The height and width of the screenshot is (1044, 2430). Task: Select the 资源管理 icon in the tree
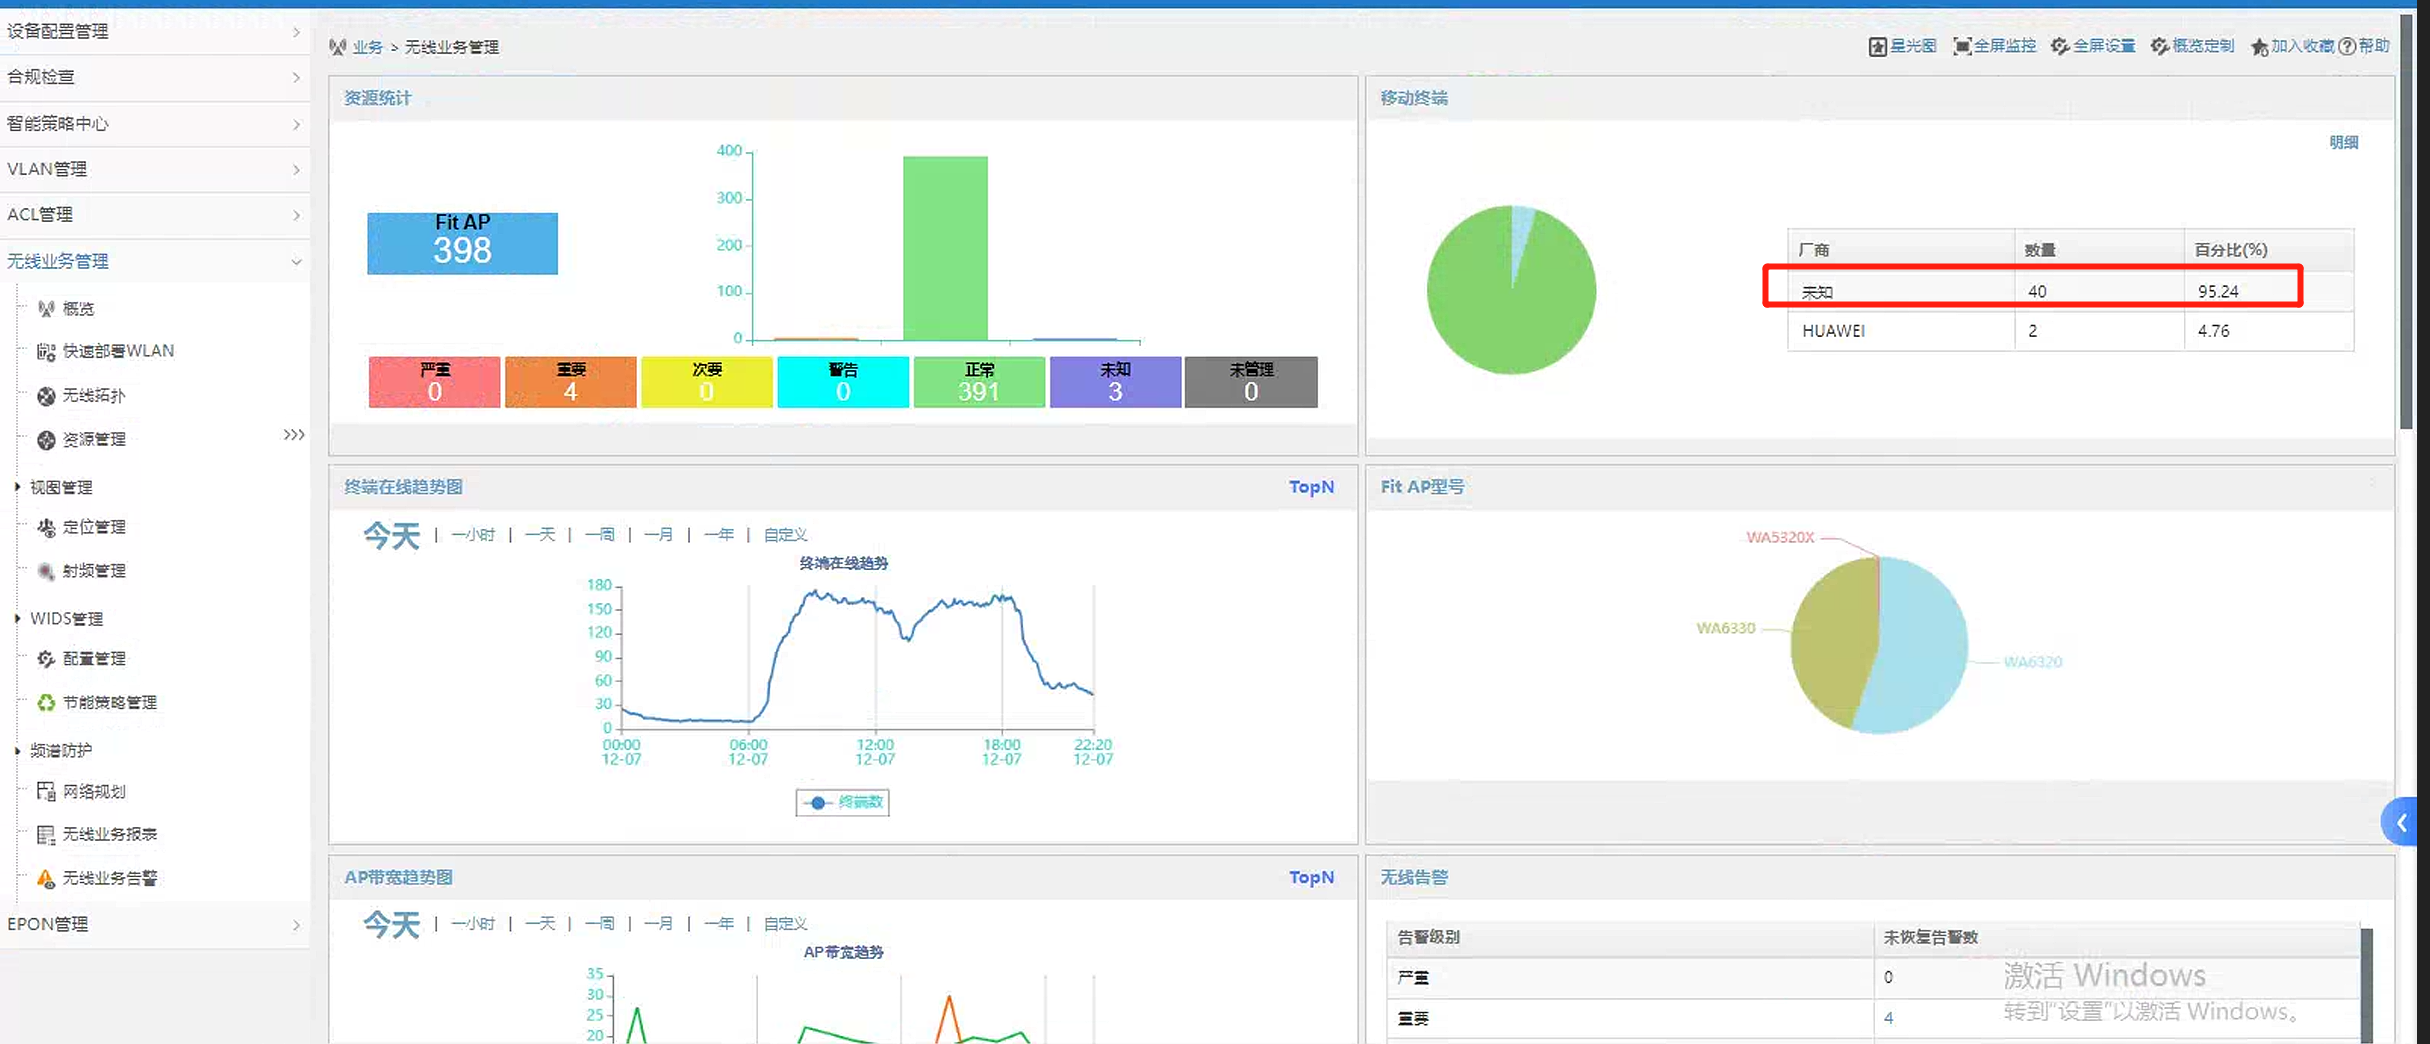pyautogui.click(x=46, y=440)
